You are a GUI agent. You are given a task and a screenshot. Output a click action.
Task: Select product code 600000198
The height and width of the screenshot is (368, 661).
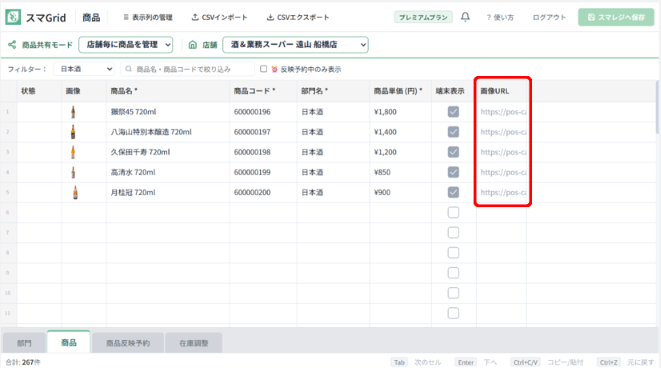pyautogui.click(x=263, y=152)
